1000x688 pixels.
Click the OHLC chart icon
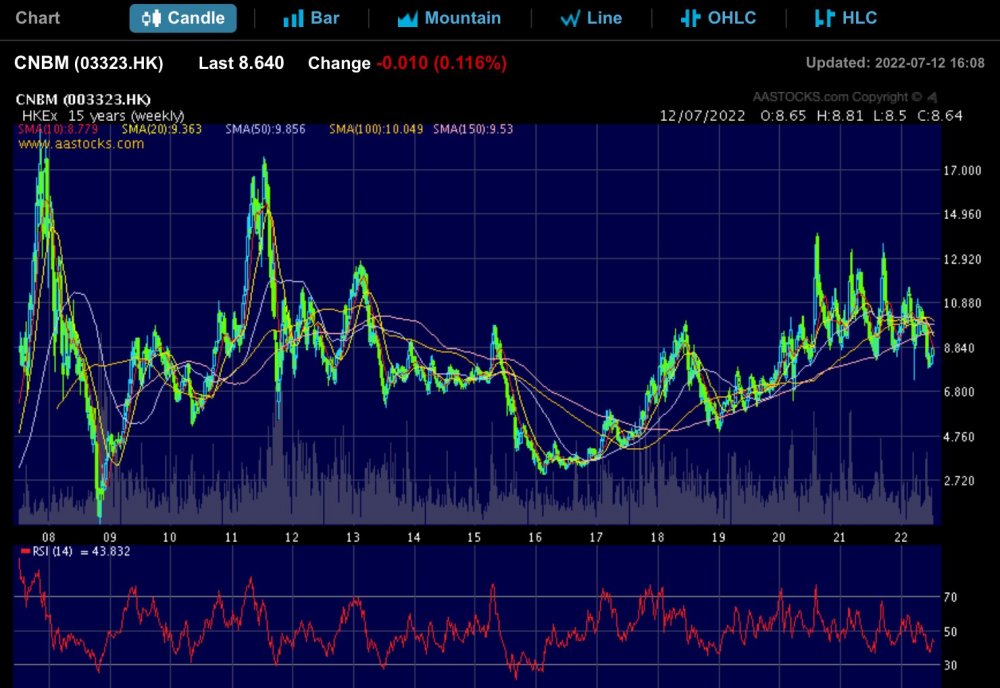689,17
